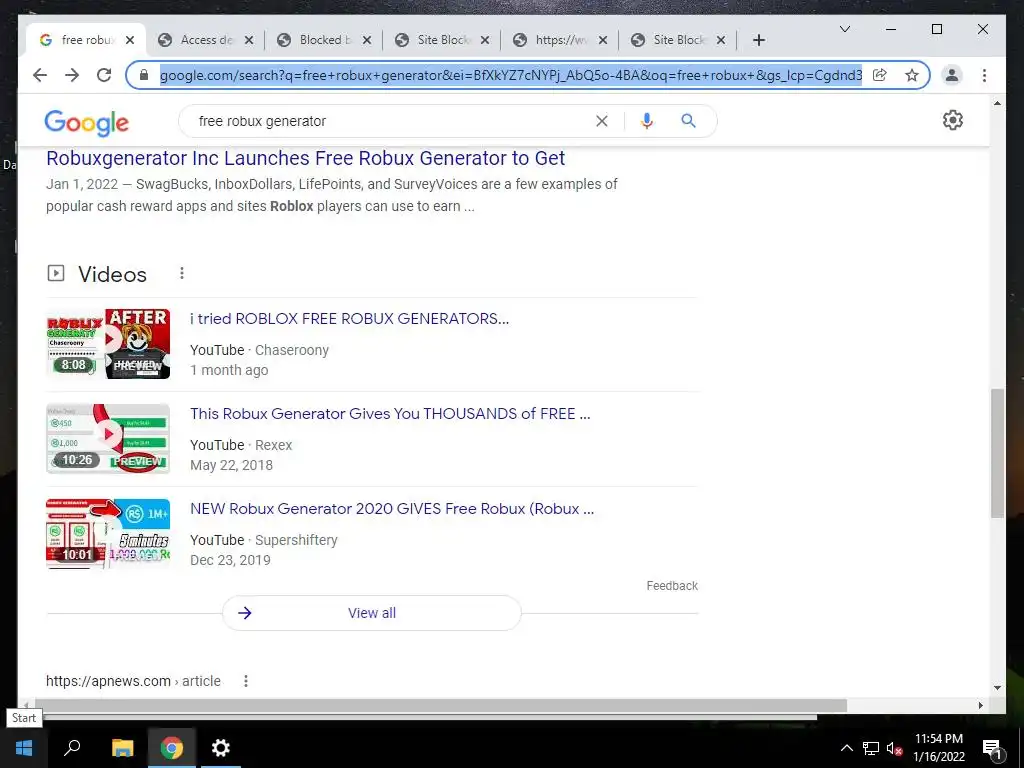1024x768 pixels.
Task: Open 'NEW Robux Generator 2020 GIVES Free Robux' video
Action: pyautogui.click(x=392, y=509)
